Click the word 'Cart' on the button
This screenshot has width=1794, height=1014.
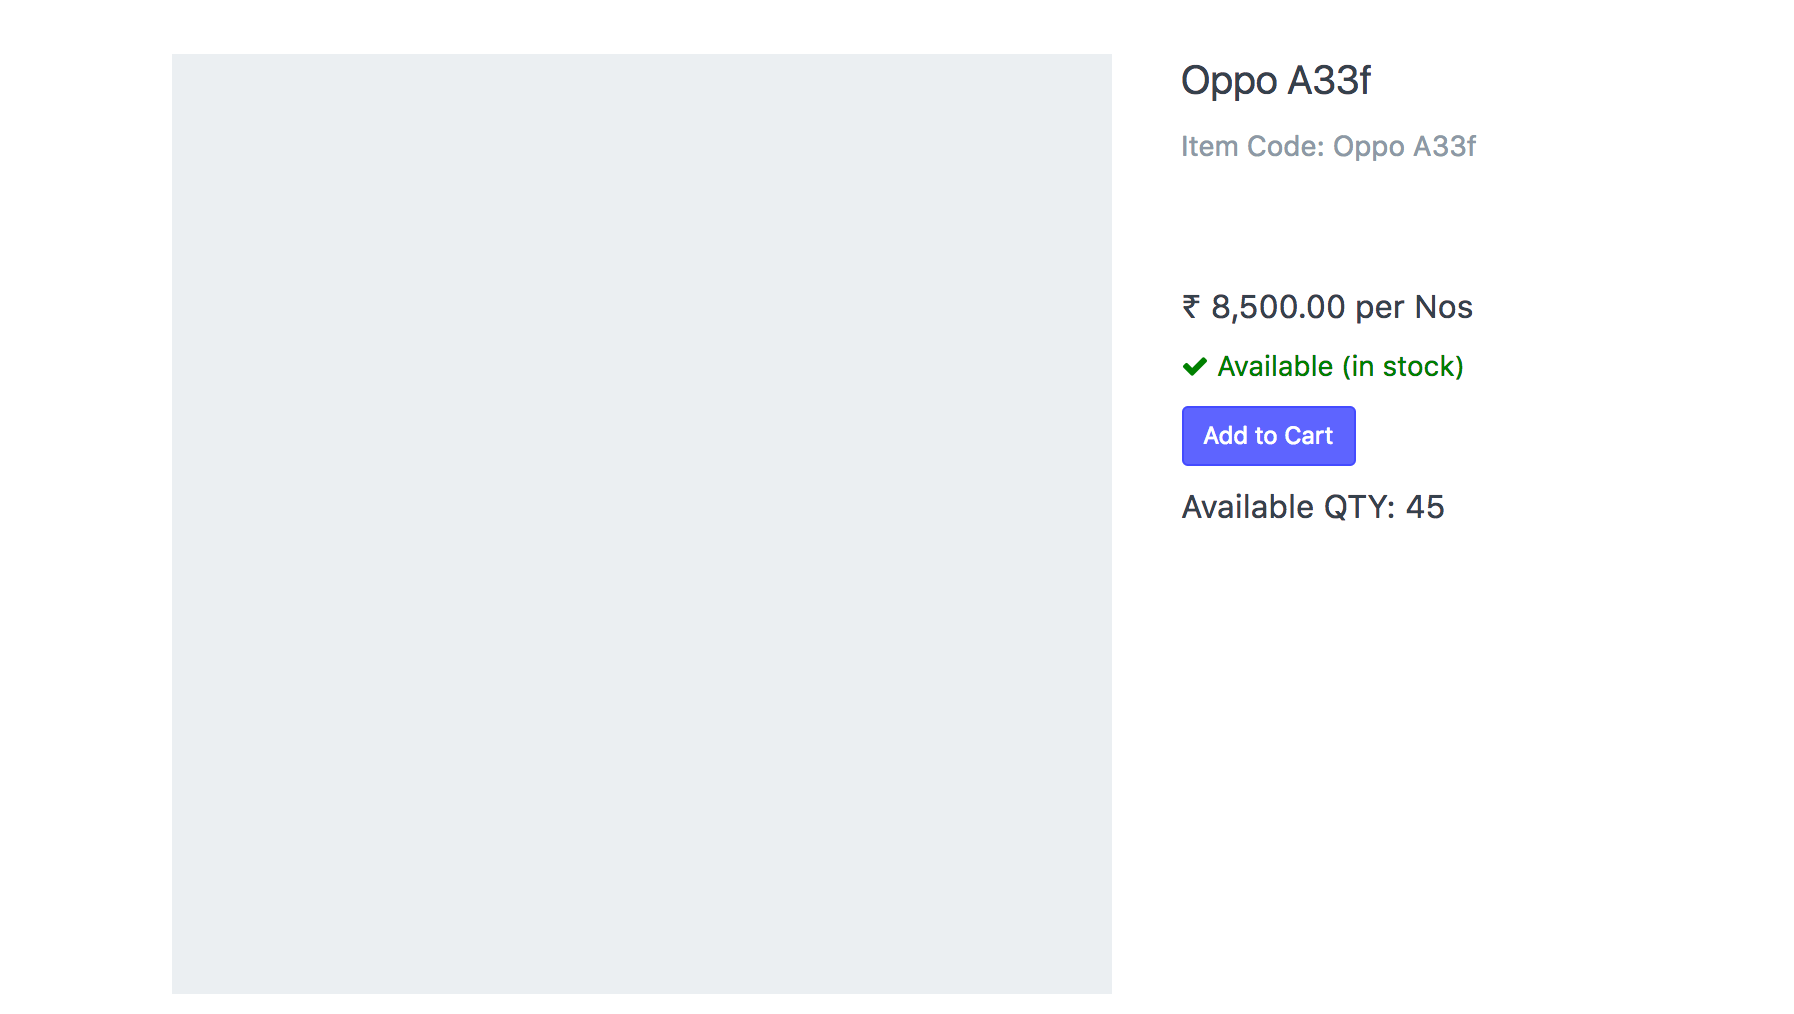point(1308,436)
